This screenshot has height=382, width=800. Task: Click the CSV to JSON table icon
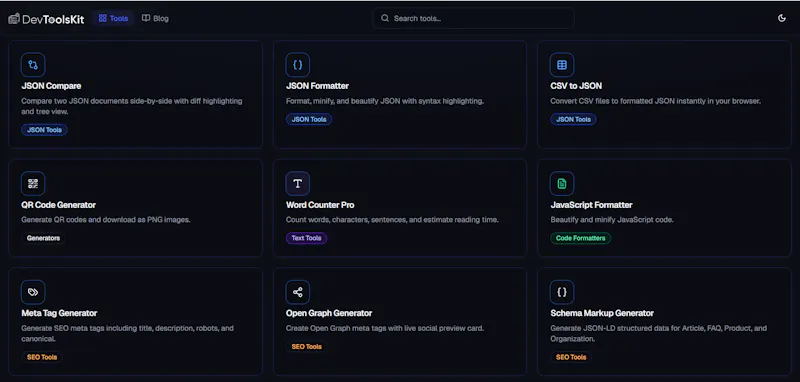click(x=562, y=65)
